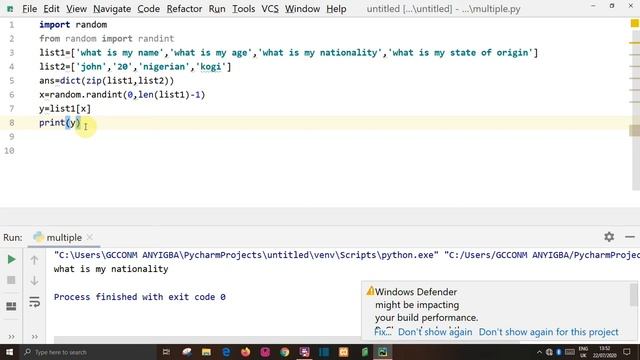Screen dimensions: 640x360
Task: Click the 'Fix...' link in notification
Action: 382,332
